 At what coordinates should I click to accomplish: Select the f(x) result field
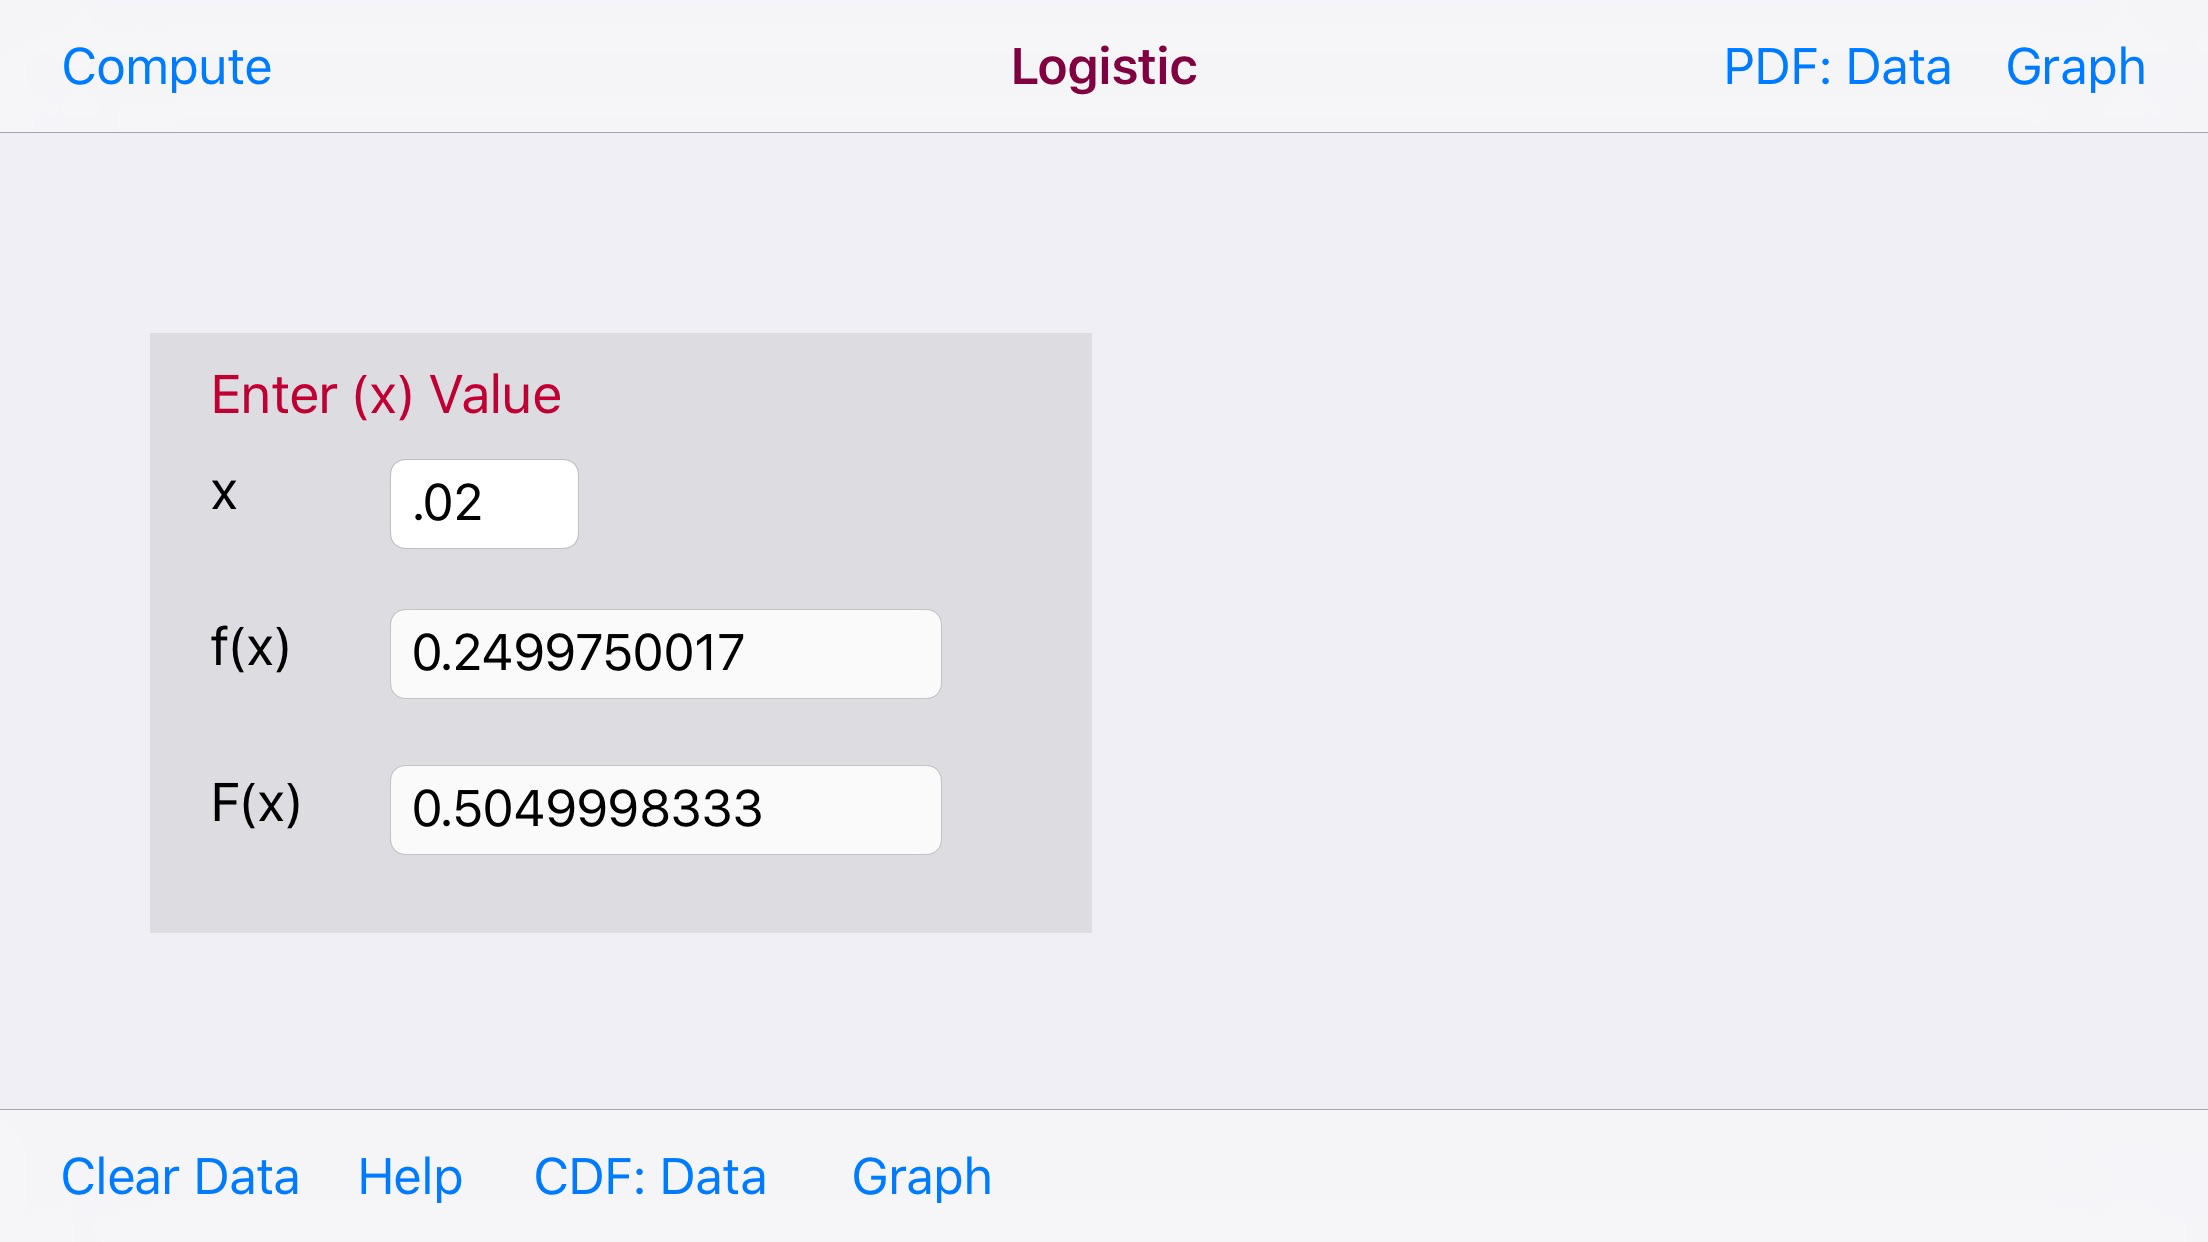665,653
